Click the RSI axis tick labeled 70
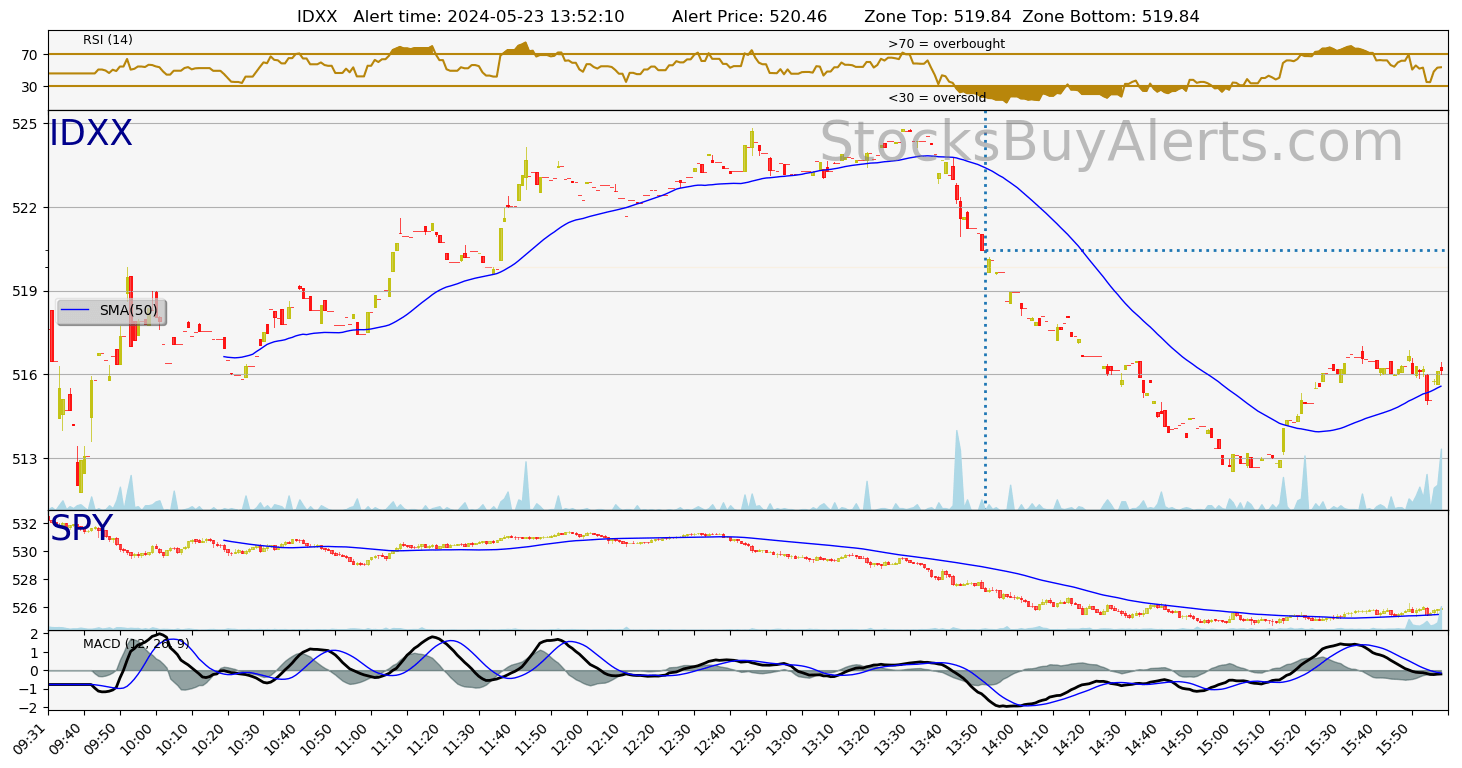This screenshot has width=1462, height=768. point(29,54)
